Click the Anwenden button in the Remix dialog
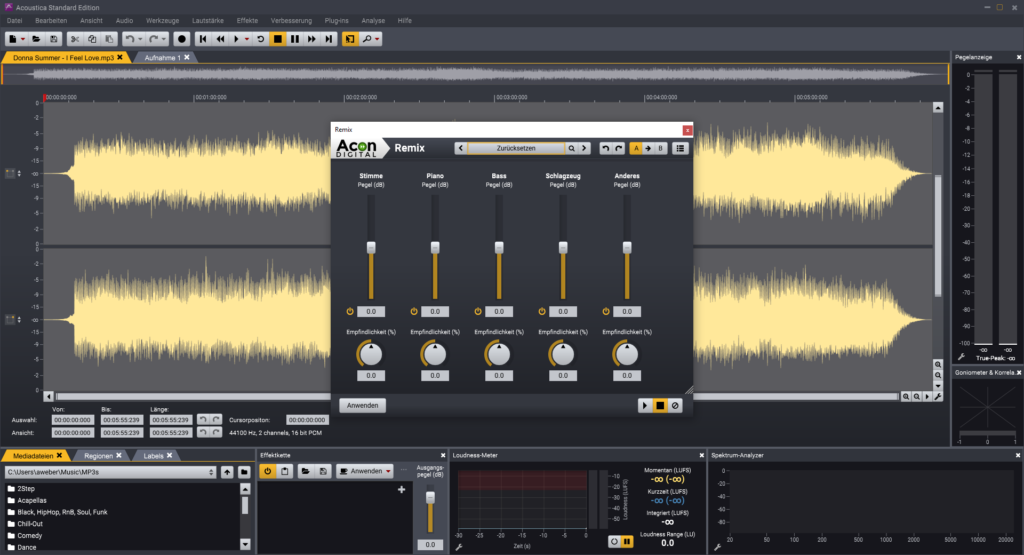The height and width of the screenshot is (555, 1024). tap(361, 405)
